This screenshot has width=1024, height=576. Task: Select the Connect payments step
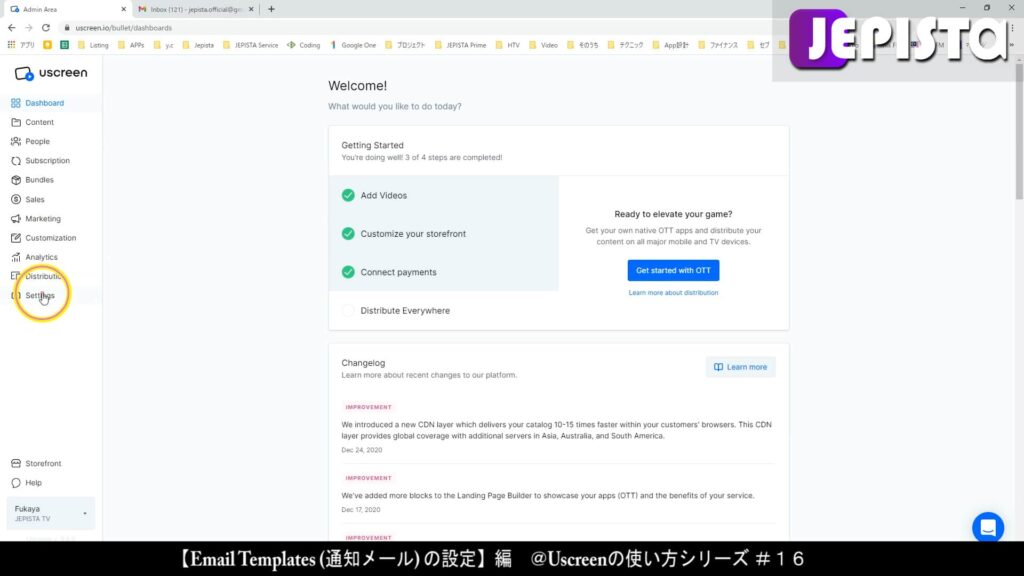(443, 272)
